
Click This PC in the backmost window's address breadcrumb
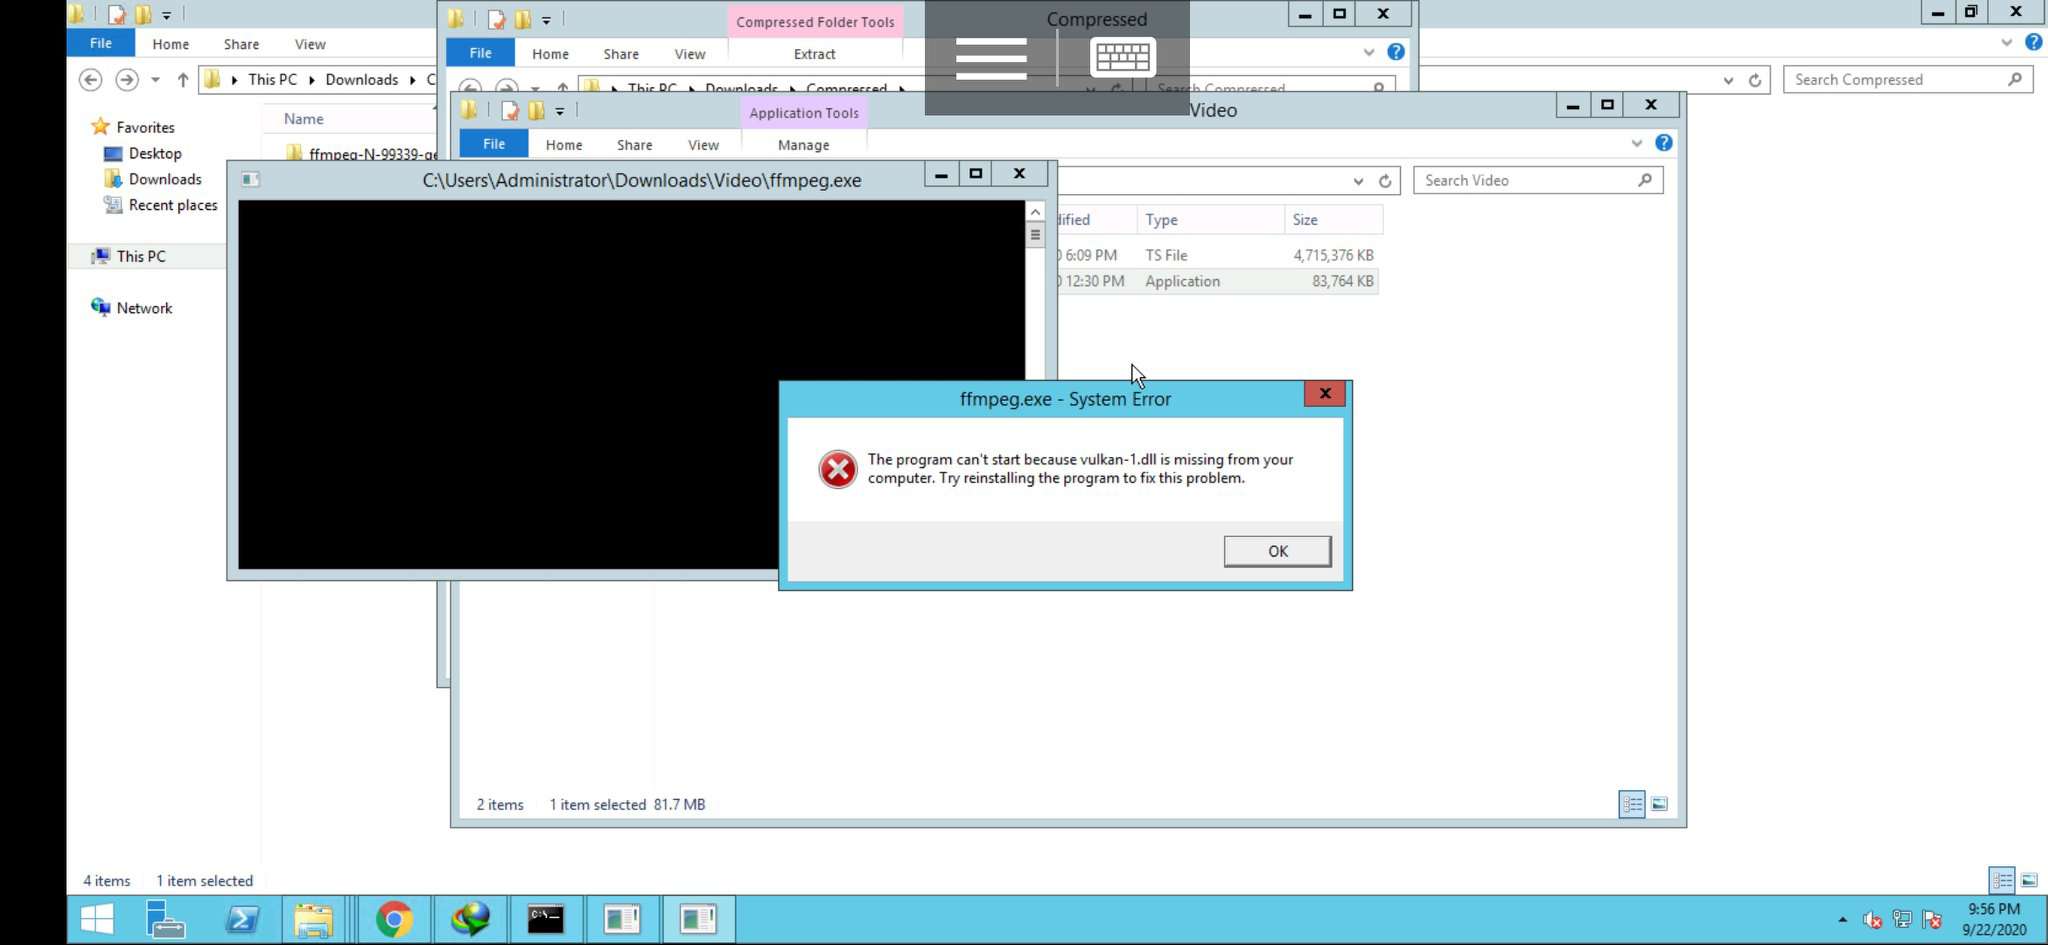(273, 80)
